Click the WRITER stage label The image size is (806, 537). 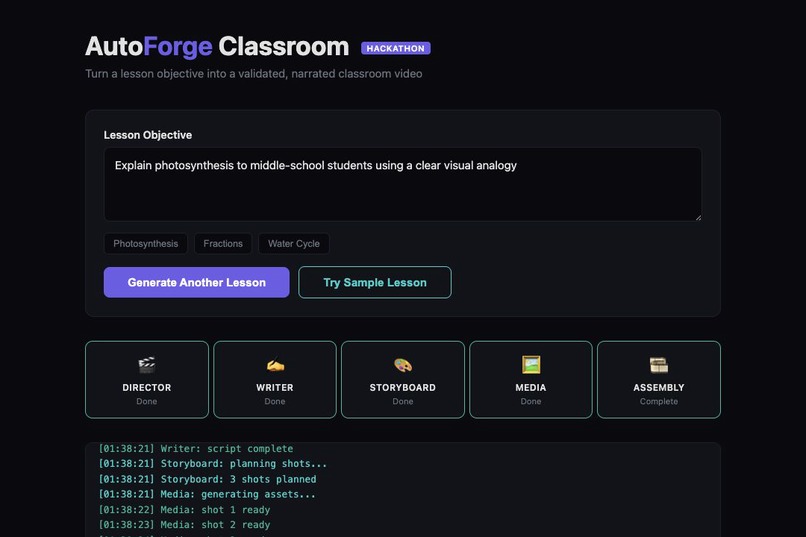[x=274, y=387]
